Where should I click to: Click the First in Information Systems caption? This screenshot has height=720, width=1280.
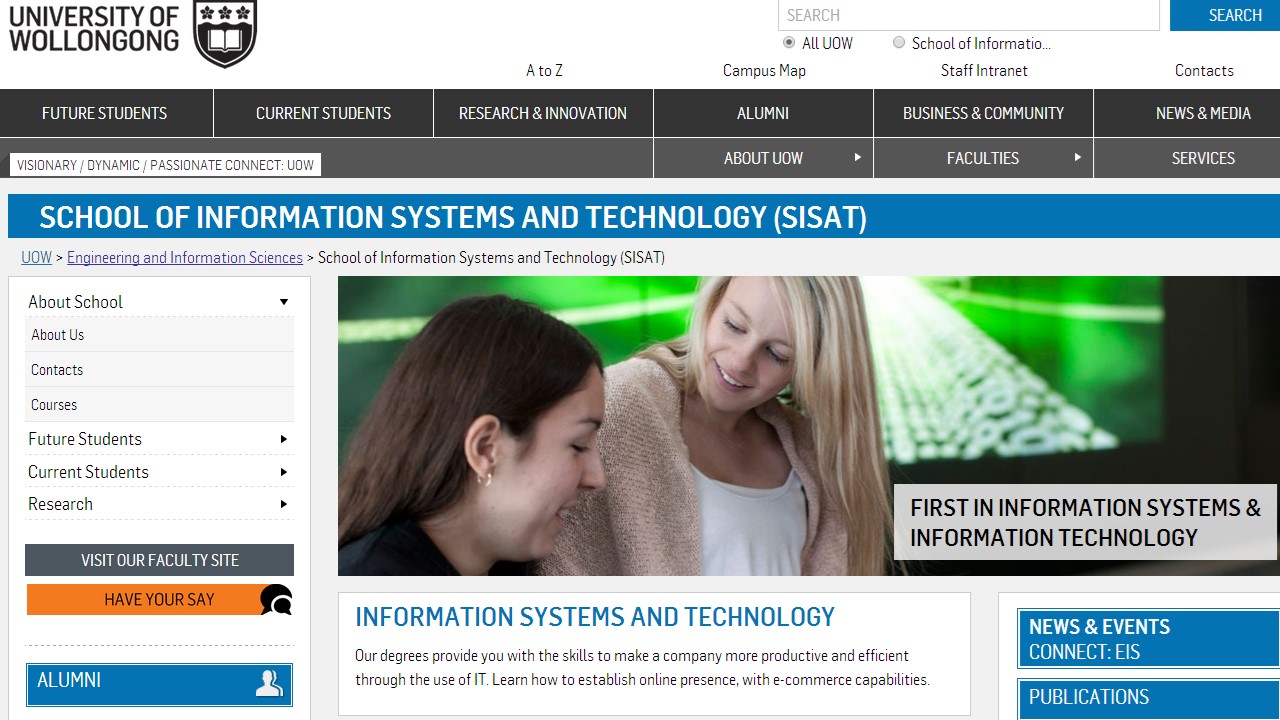pyautogui.click(x=1085, y=522)
